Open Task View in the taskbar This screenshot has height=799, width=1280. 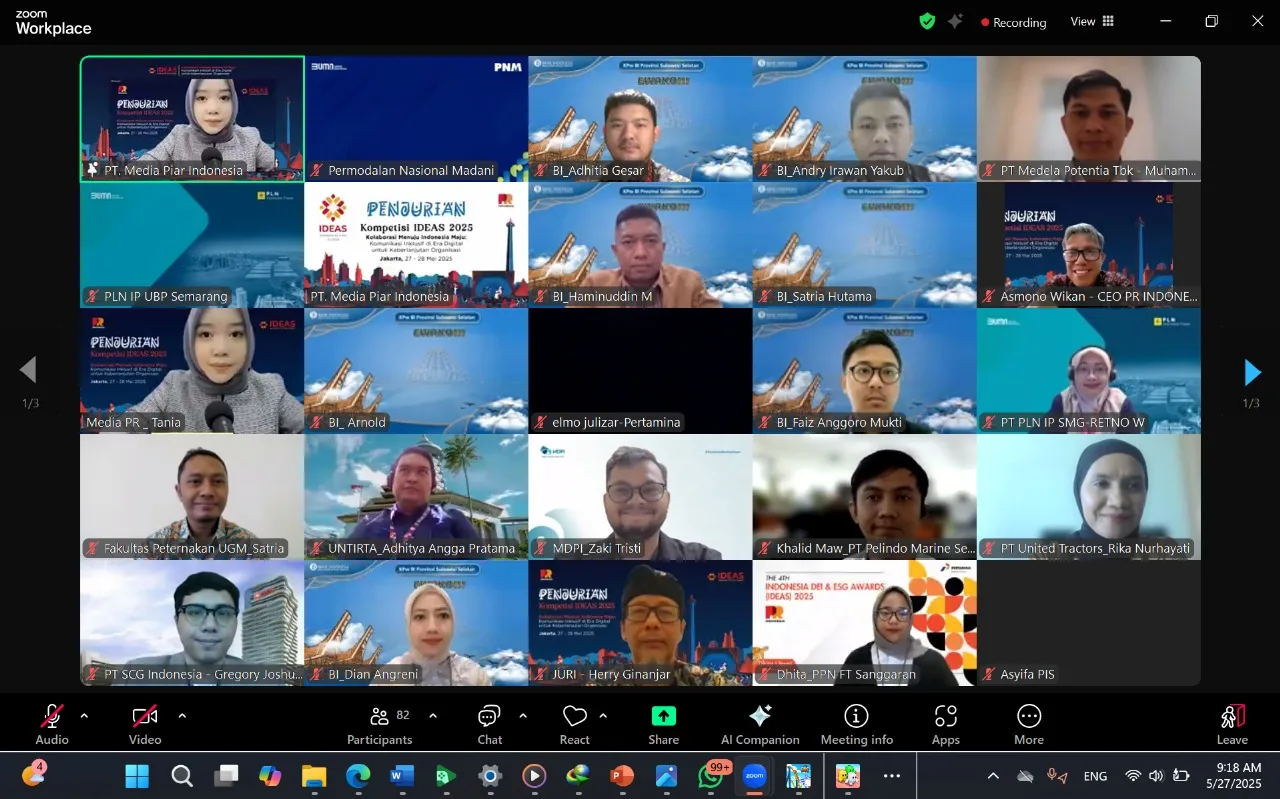click(226, 776)
